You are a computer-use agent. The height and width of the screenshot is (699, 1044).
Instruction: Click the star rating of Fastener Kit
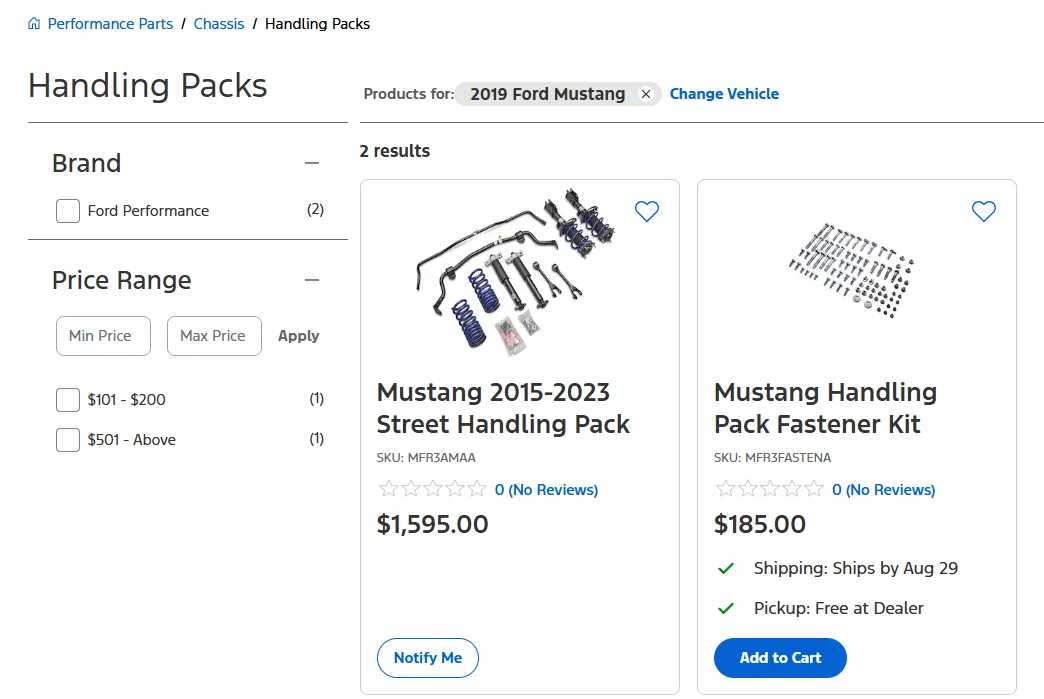pyautogui.click(x=770, y=489)
